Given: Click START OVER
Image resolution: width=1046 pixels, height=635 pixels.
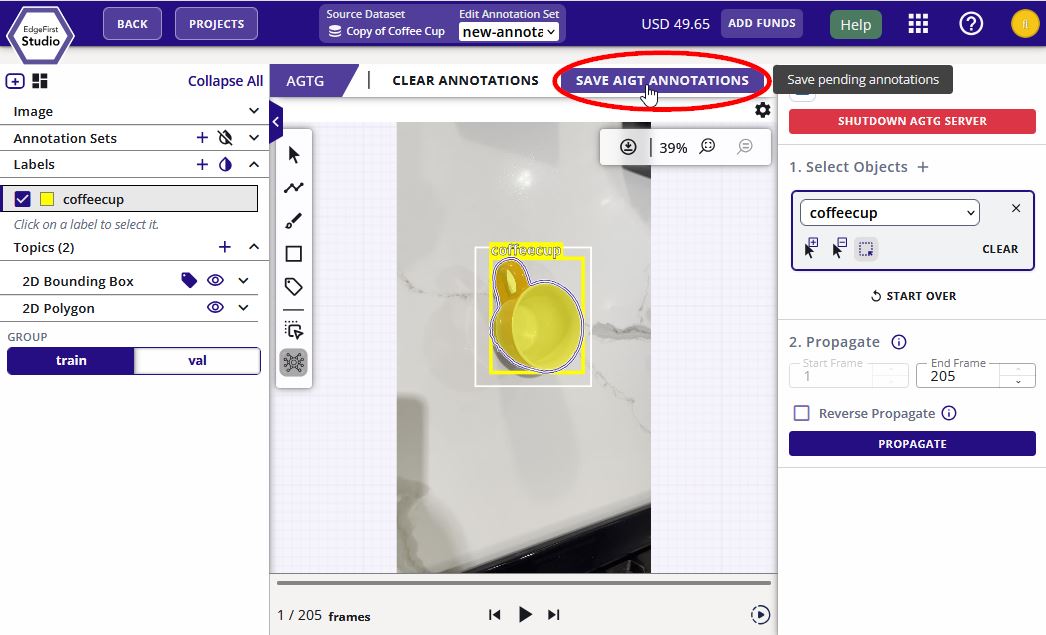Looking at the screenshot, I should [x=913, y=295].
